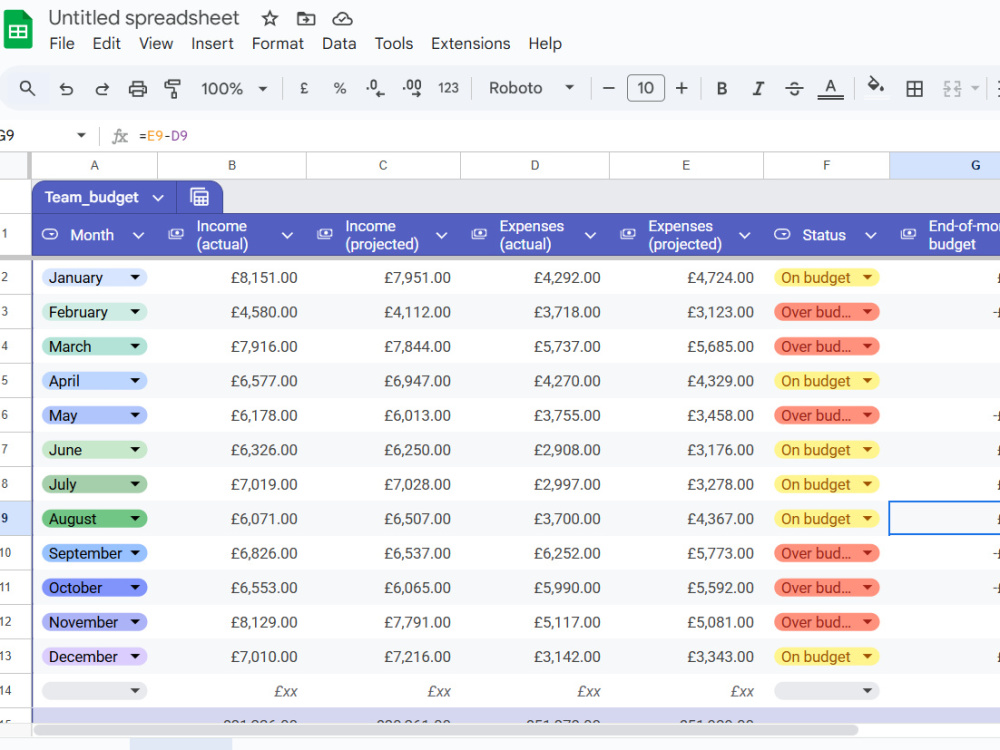Decrease decimal places
1000x750 pixels.
click(x=375, y=88)
